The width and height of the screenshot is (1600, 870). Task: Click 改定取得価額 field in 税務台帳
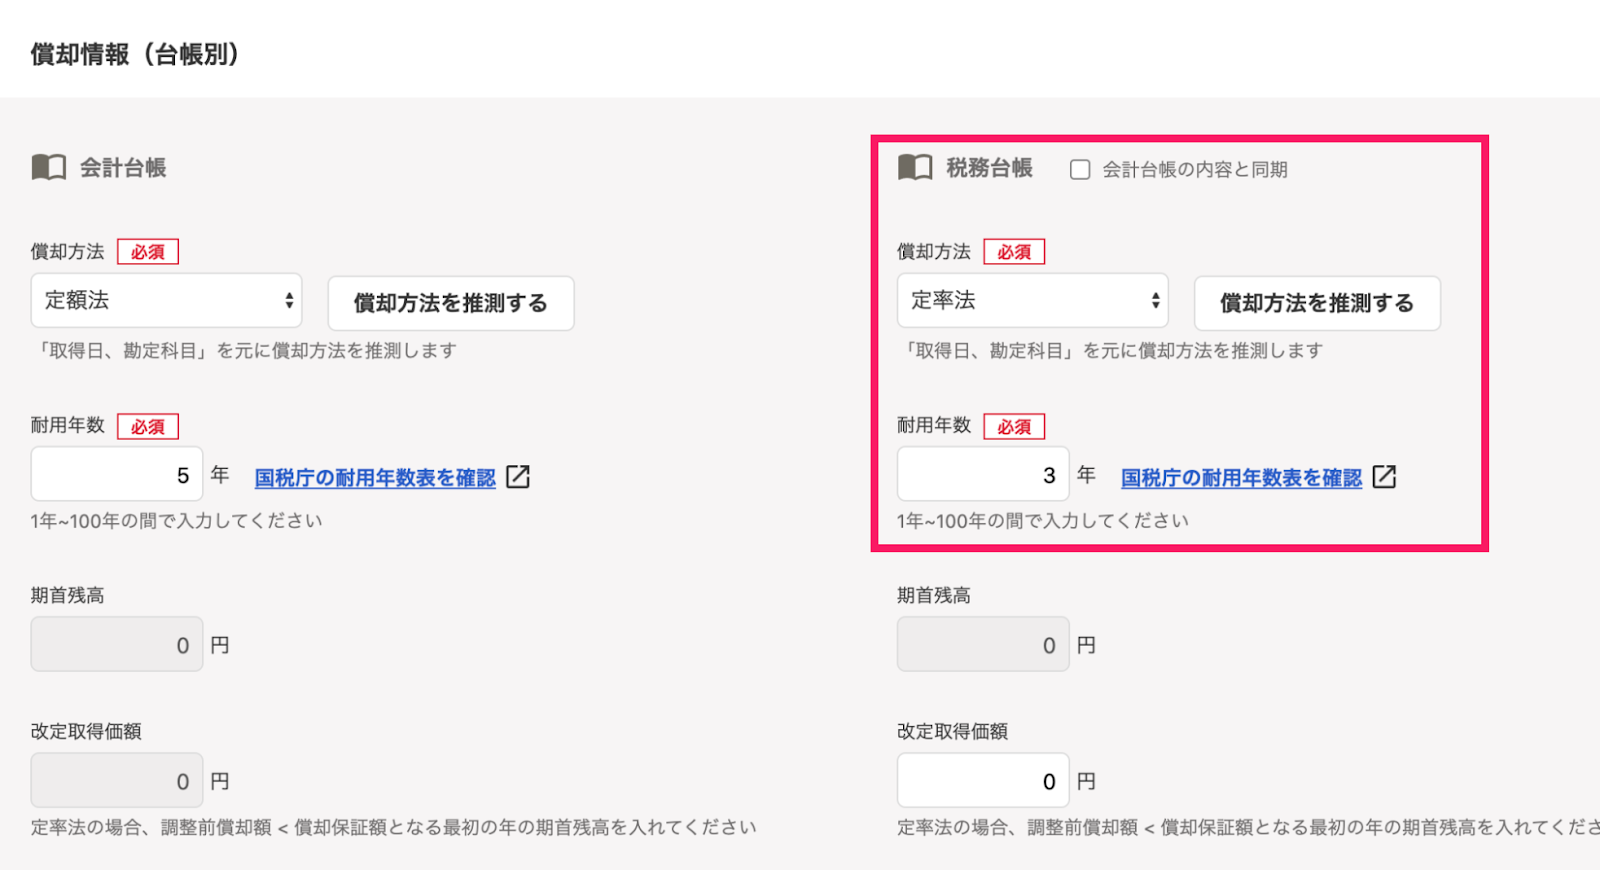pyautogui.click(x=983, y=780)
